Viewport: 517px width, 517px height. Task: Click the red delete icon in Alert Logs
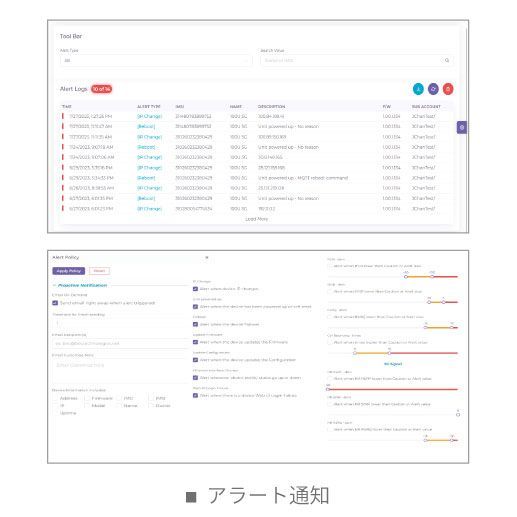click(x=448, y=89)
